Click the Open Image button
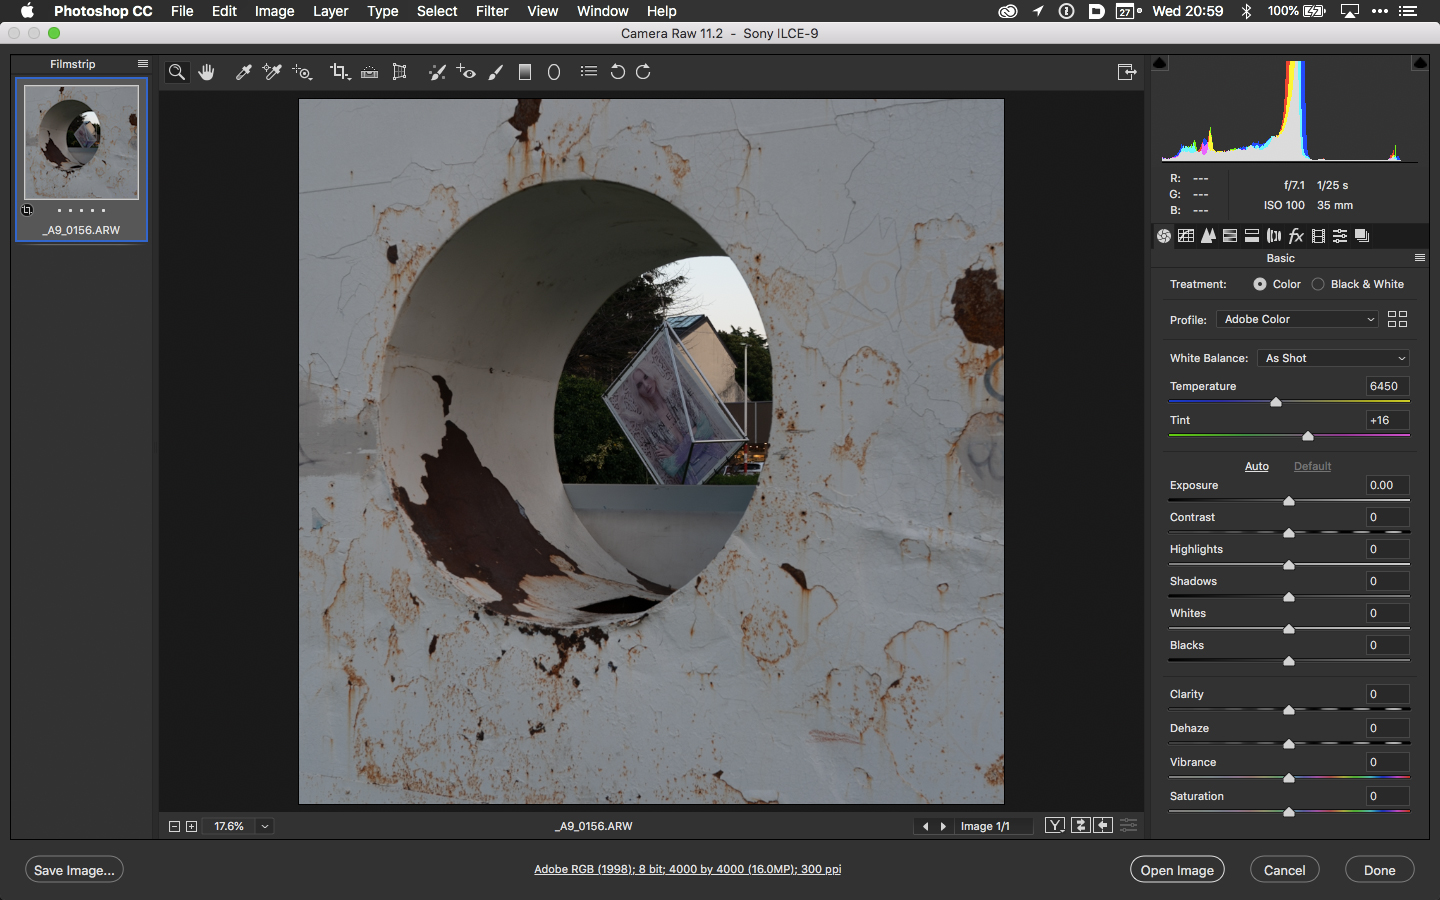This screenshot has width=1440, height=900. 1177,870
